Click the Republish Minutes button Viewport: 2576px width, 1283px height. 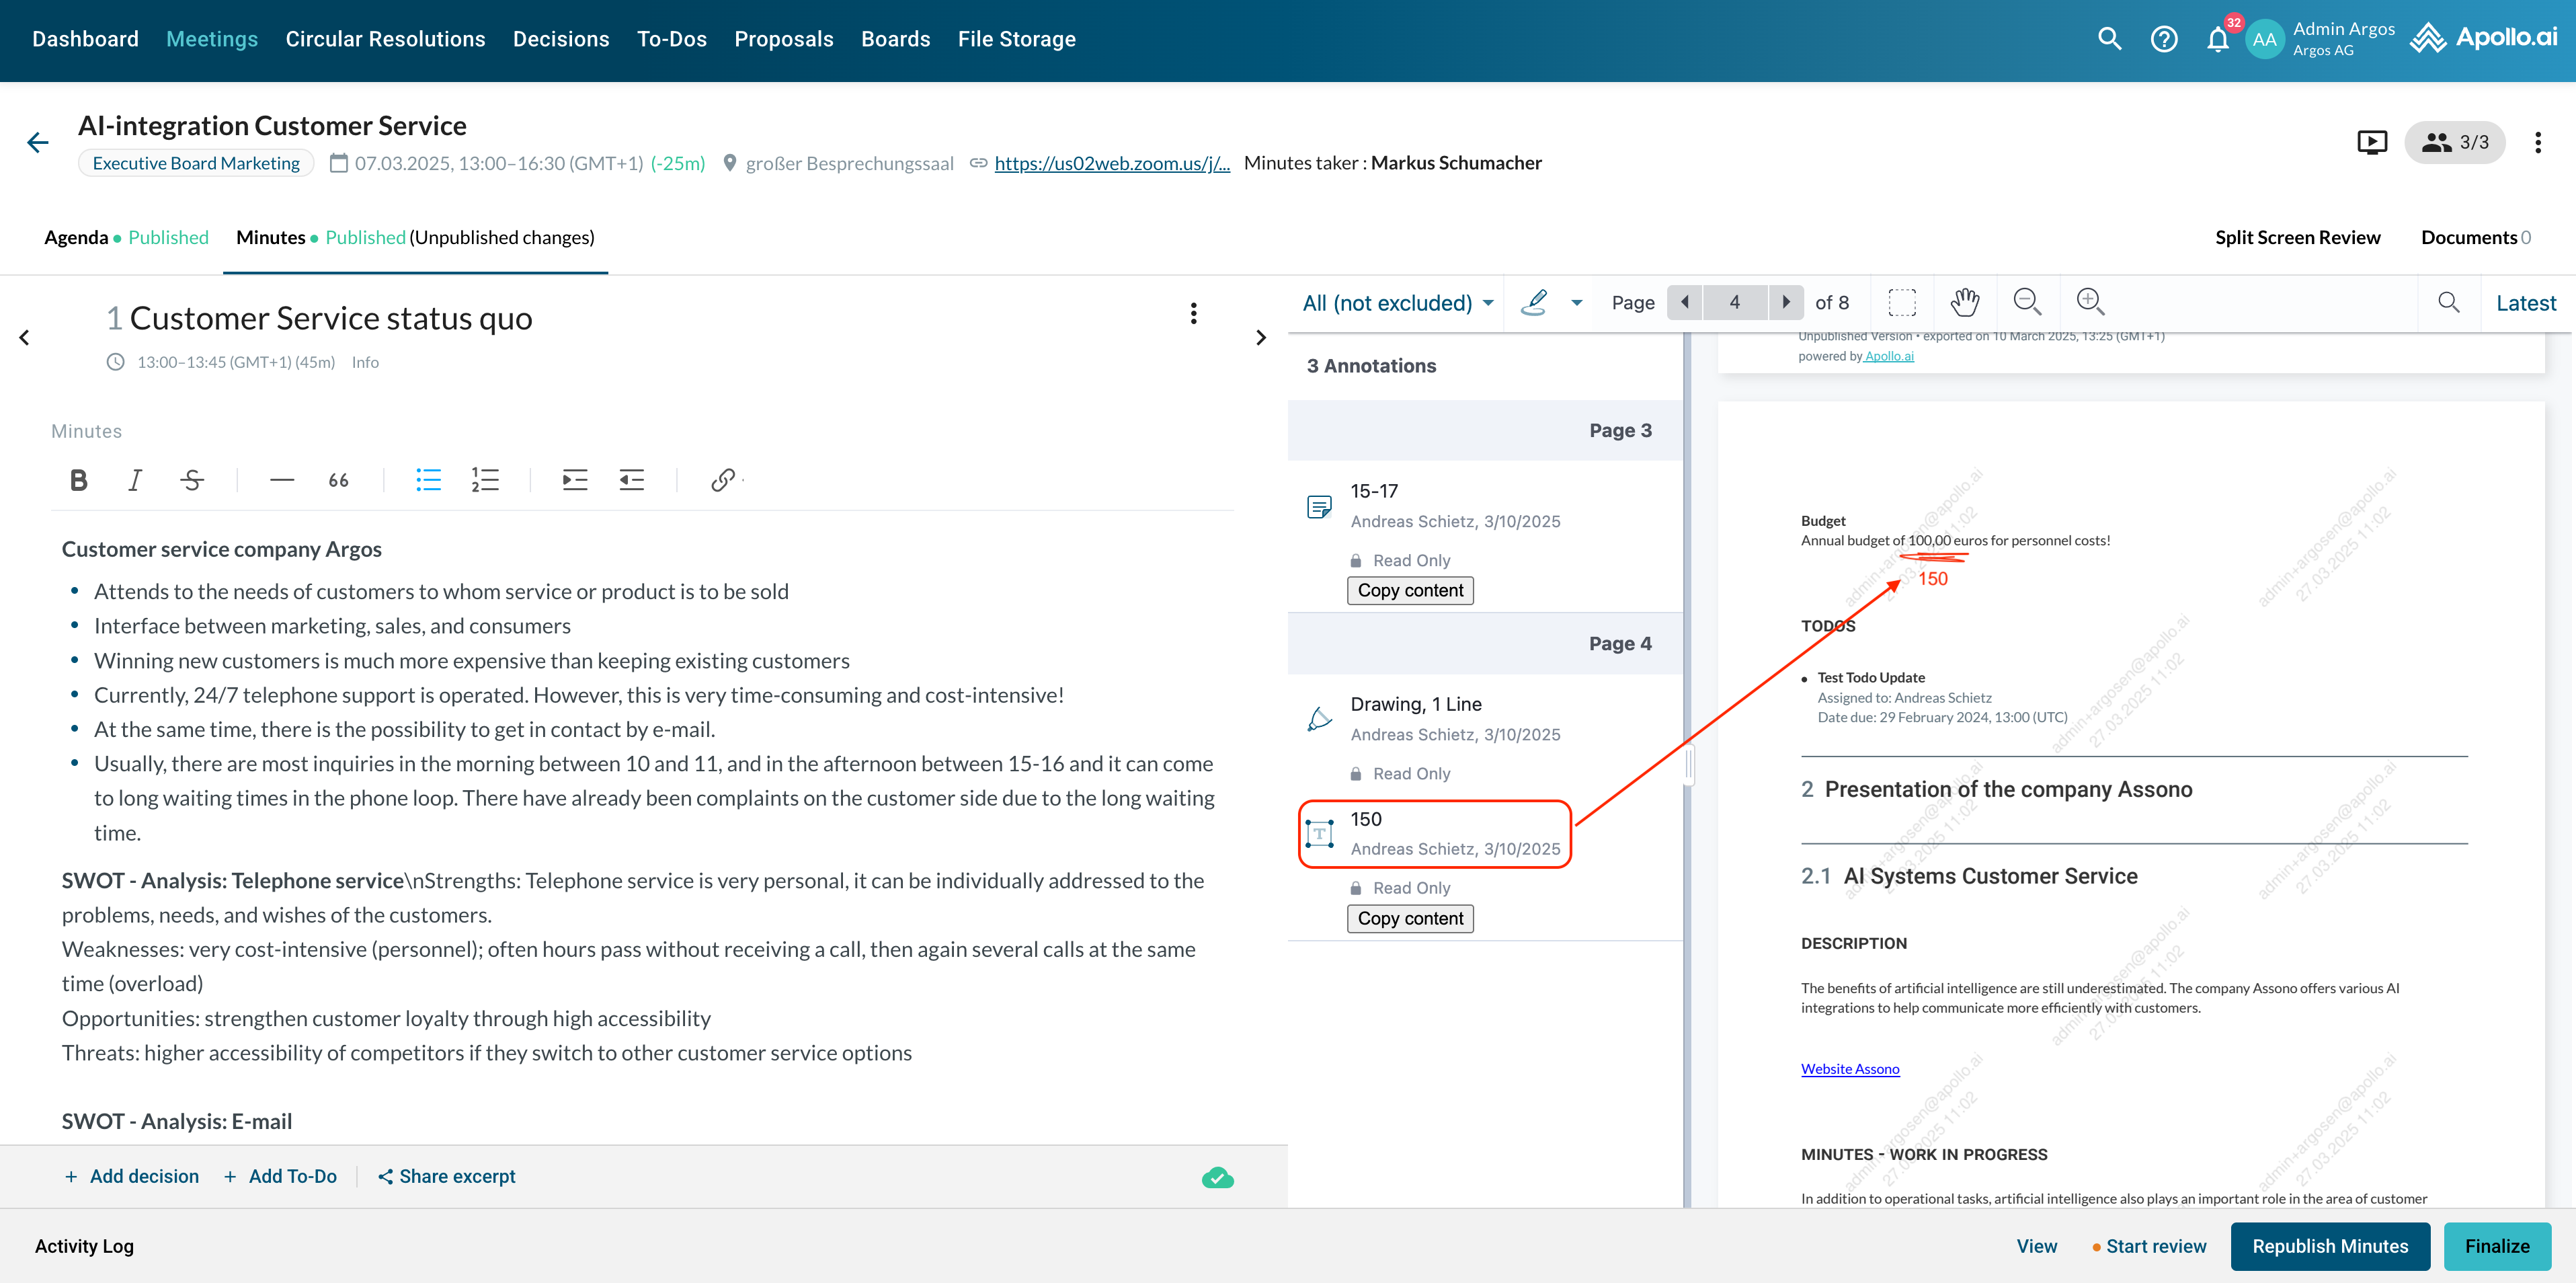click(2329, 1246)
